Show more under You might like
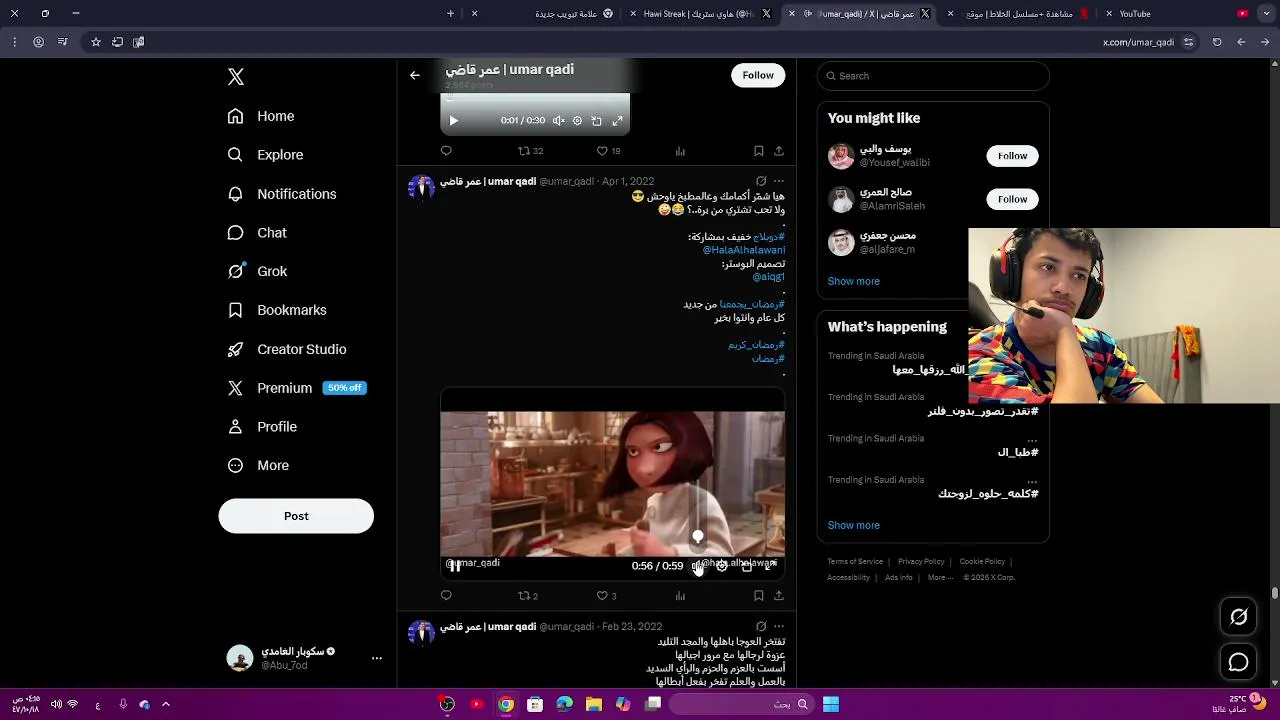 click(854, 281)
